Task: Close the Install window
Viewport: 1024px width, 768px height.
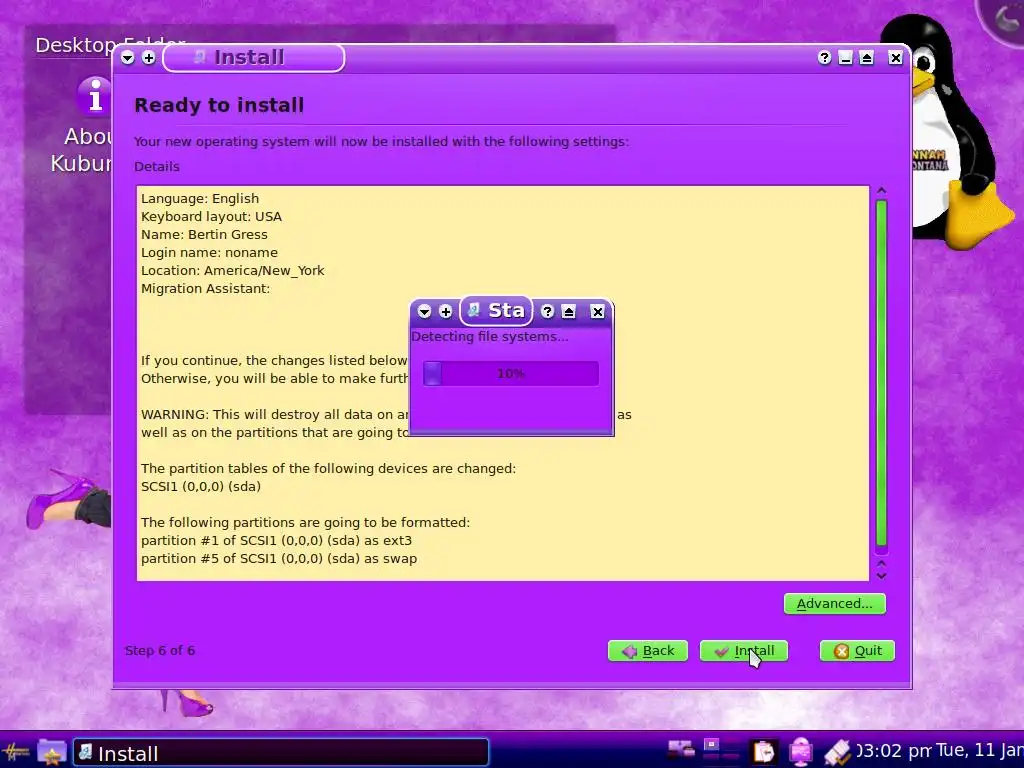Action: [x=895, y=58]
